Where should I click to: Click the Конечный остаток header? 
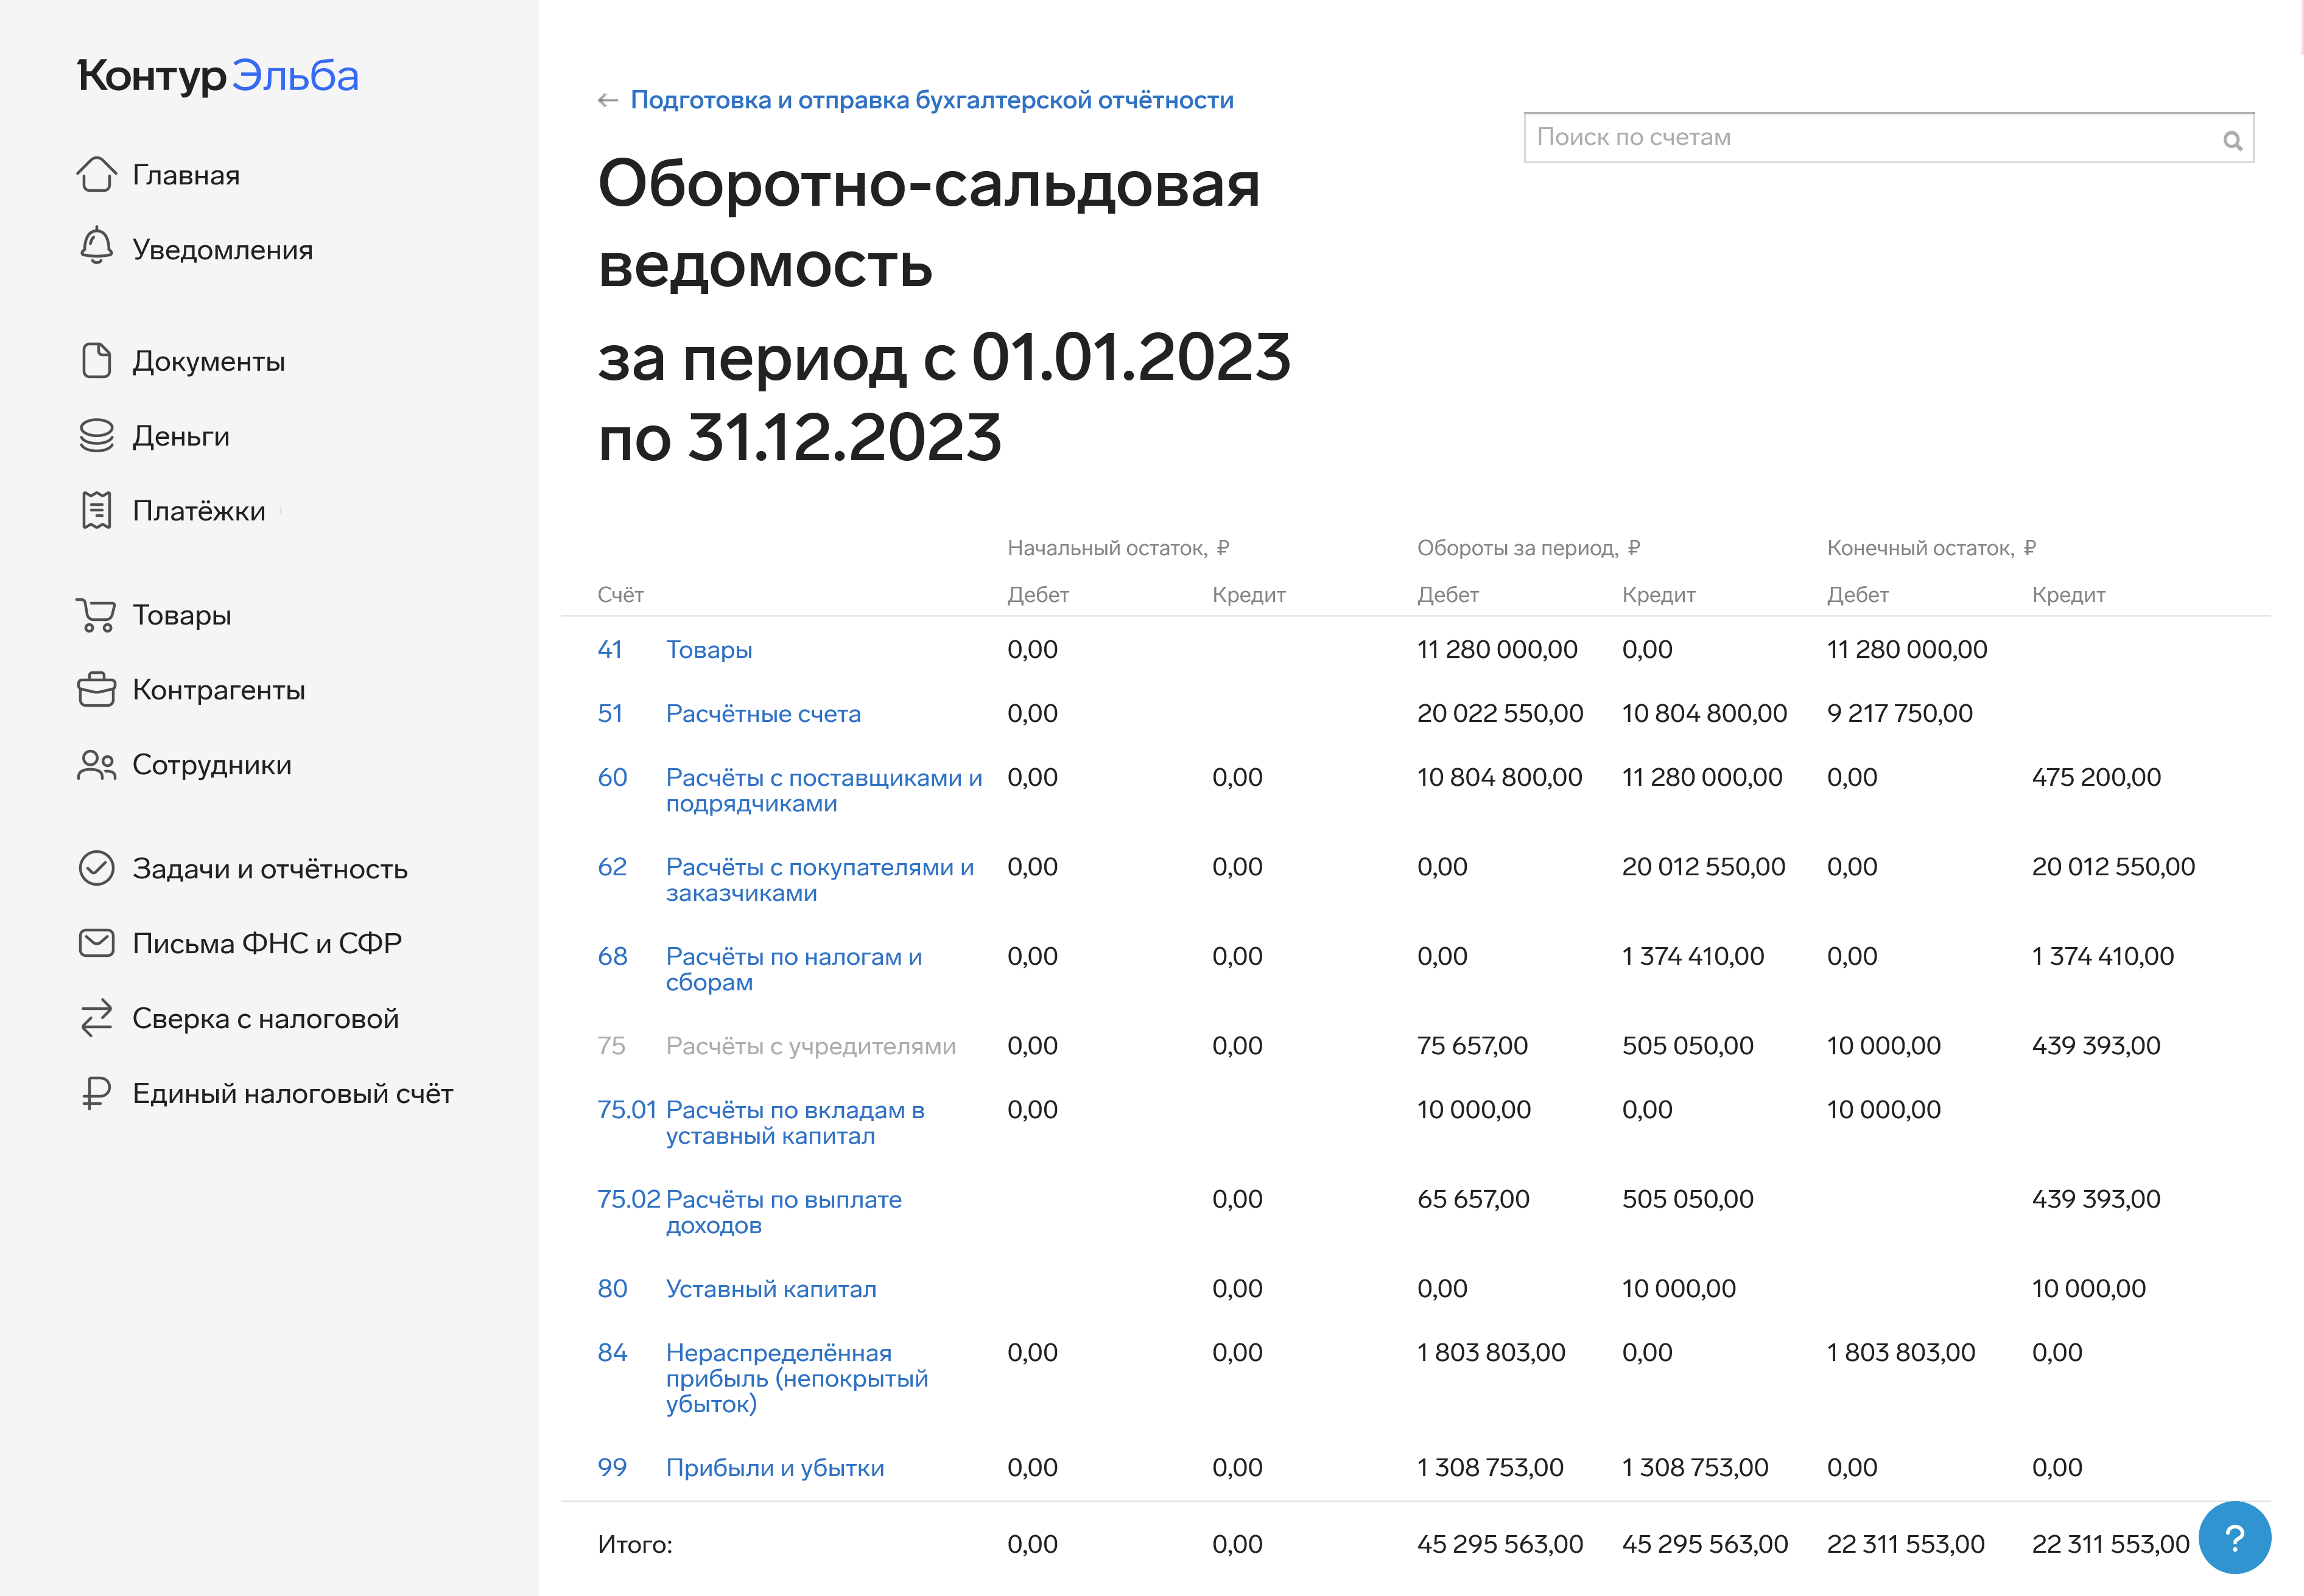1931,548
